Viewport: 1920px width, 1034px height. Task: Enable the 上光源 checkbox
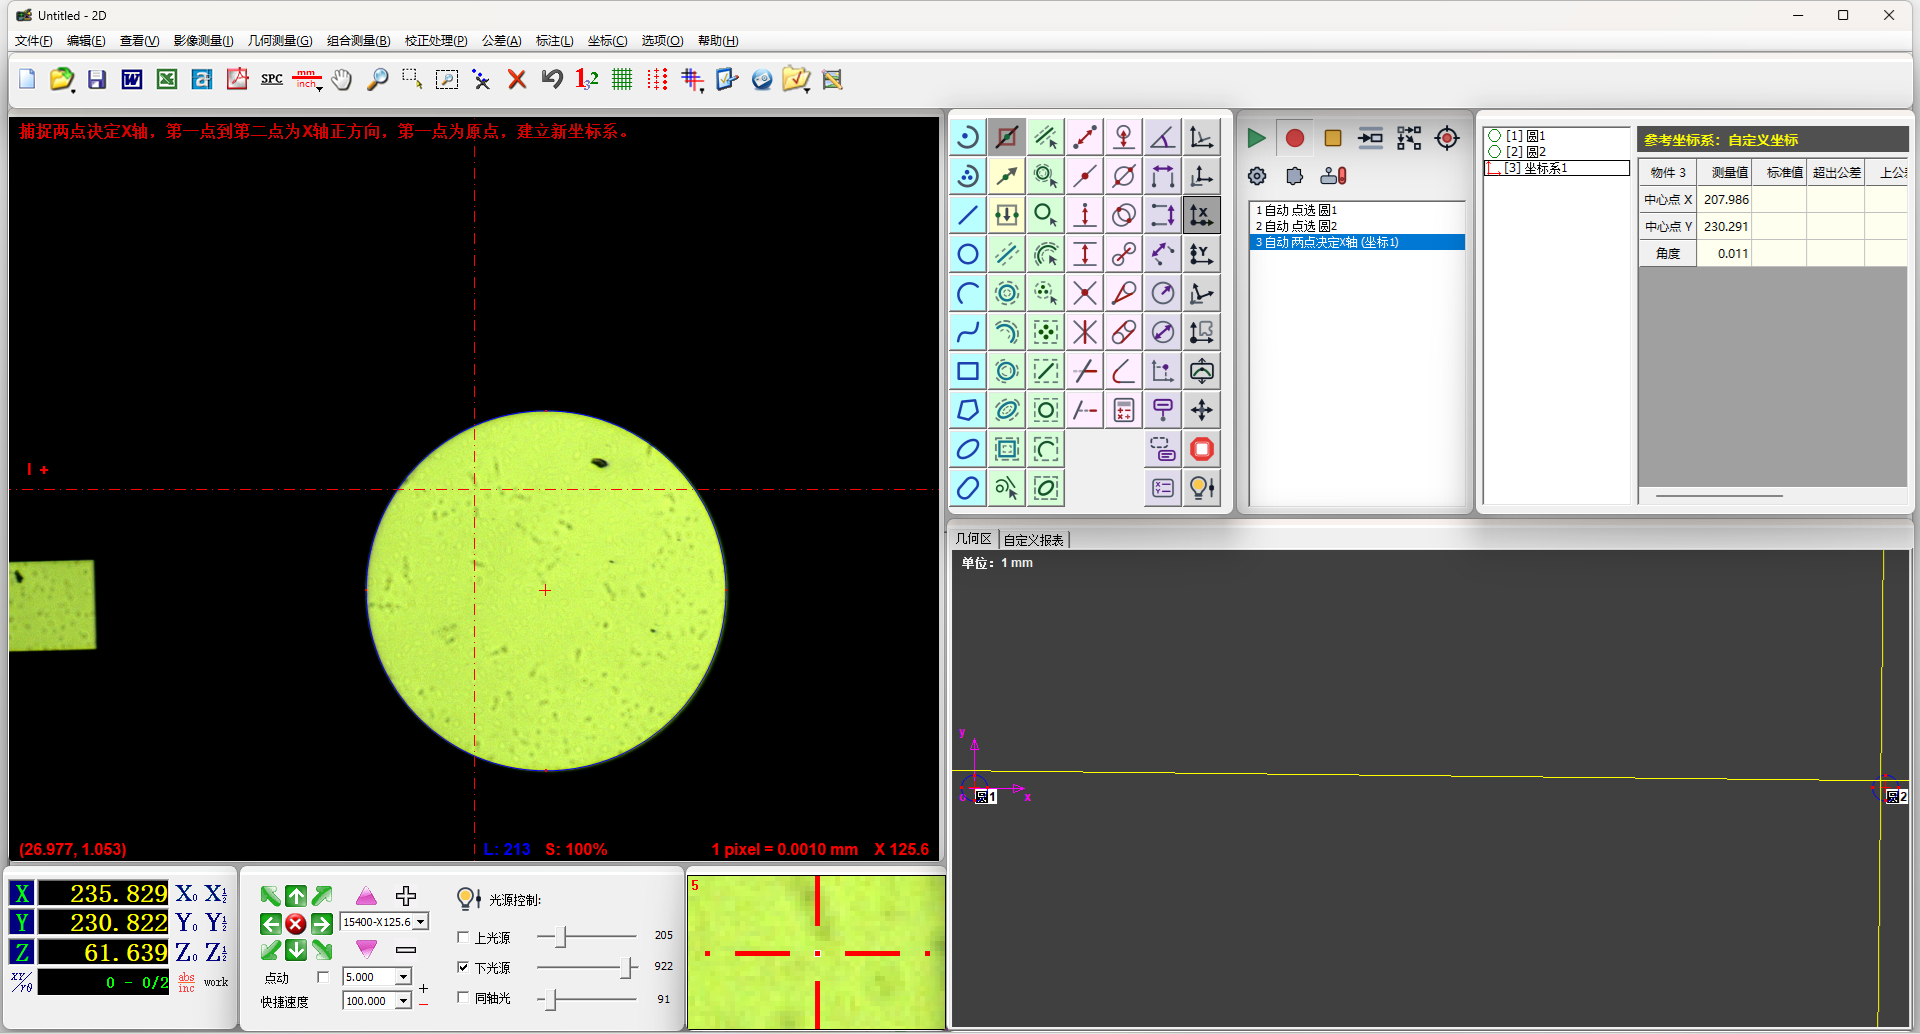(463, 937)
